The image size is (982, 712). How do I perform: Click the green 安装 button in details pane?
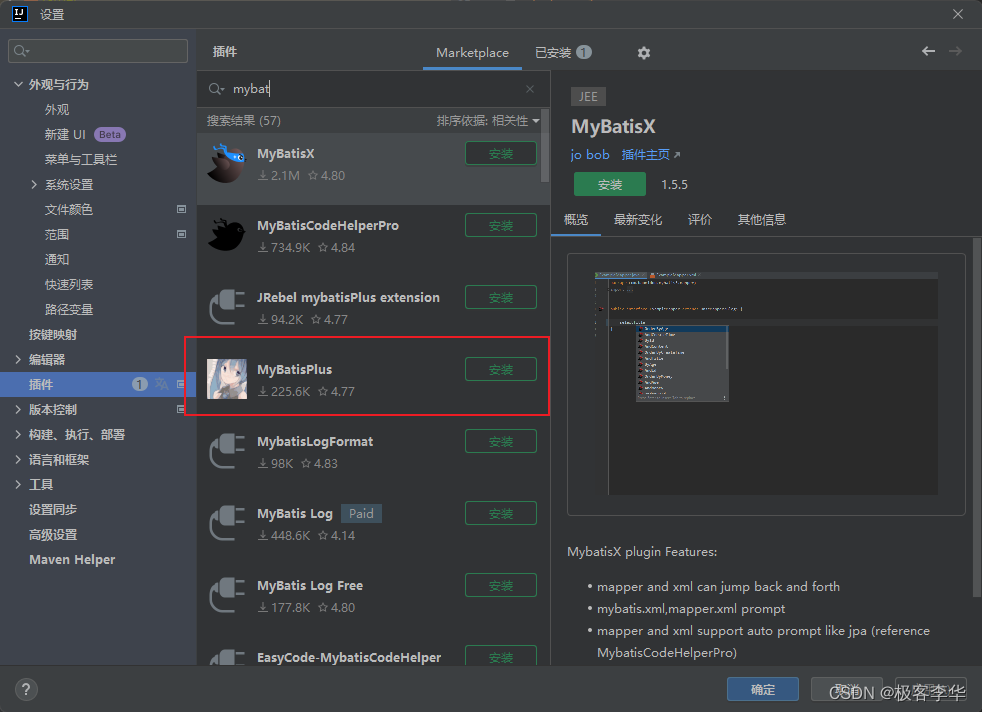tap(609, 184)
